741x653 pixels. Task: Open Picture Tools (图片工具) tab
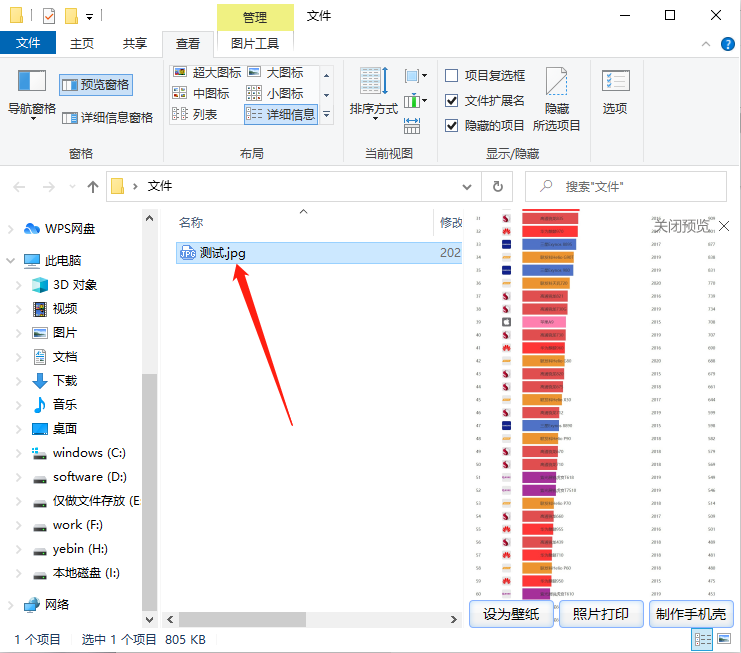tap(255, 43)
